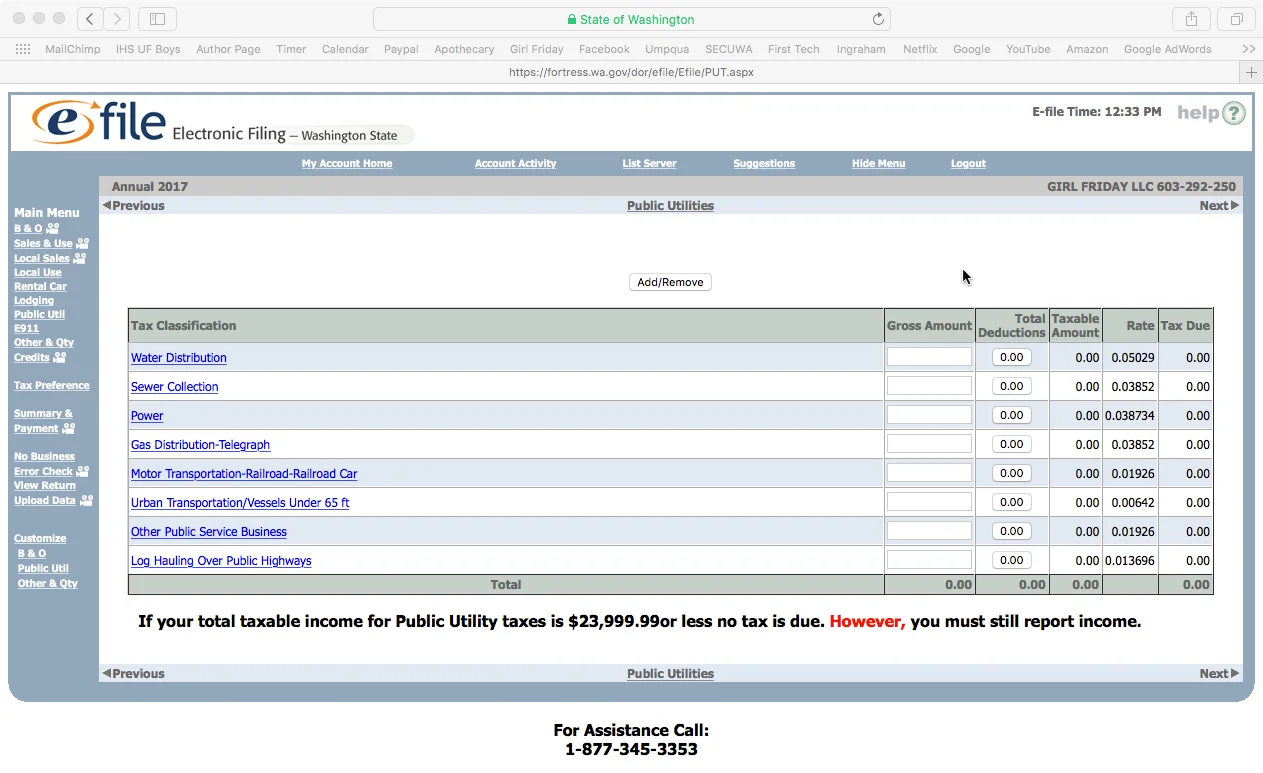
Task: Click Power gross amount field
Action: click(x=929, y=415)
